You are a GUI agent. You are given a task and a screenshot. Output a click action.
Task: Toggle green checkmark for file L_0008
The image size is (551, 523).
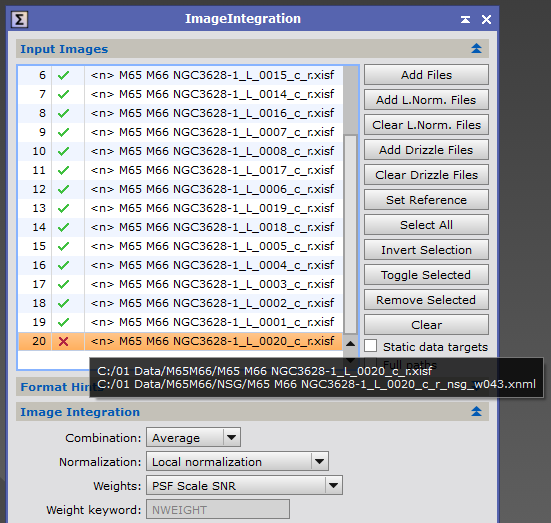pyautogui.click(x=64, y=151)
